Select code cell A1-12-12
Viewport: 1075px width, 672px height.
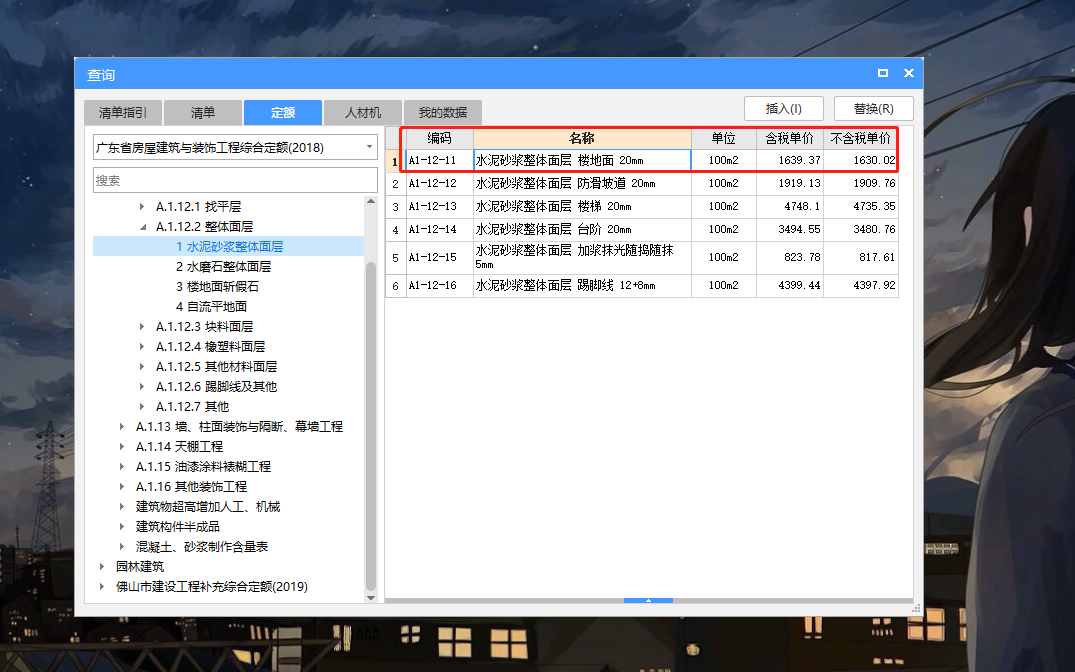click(x=439, y=184)
